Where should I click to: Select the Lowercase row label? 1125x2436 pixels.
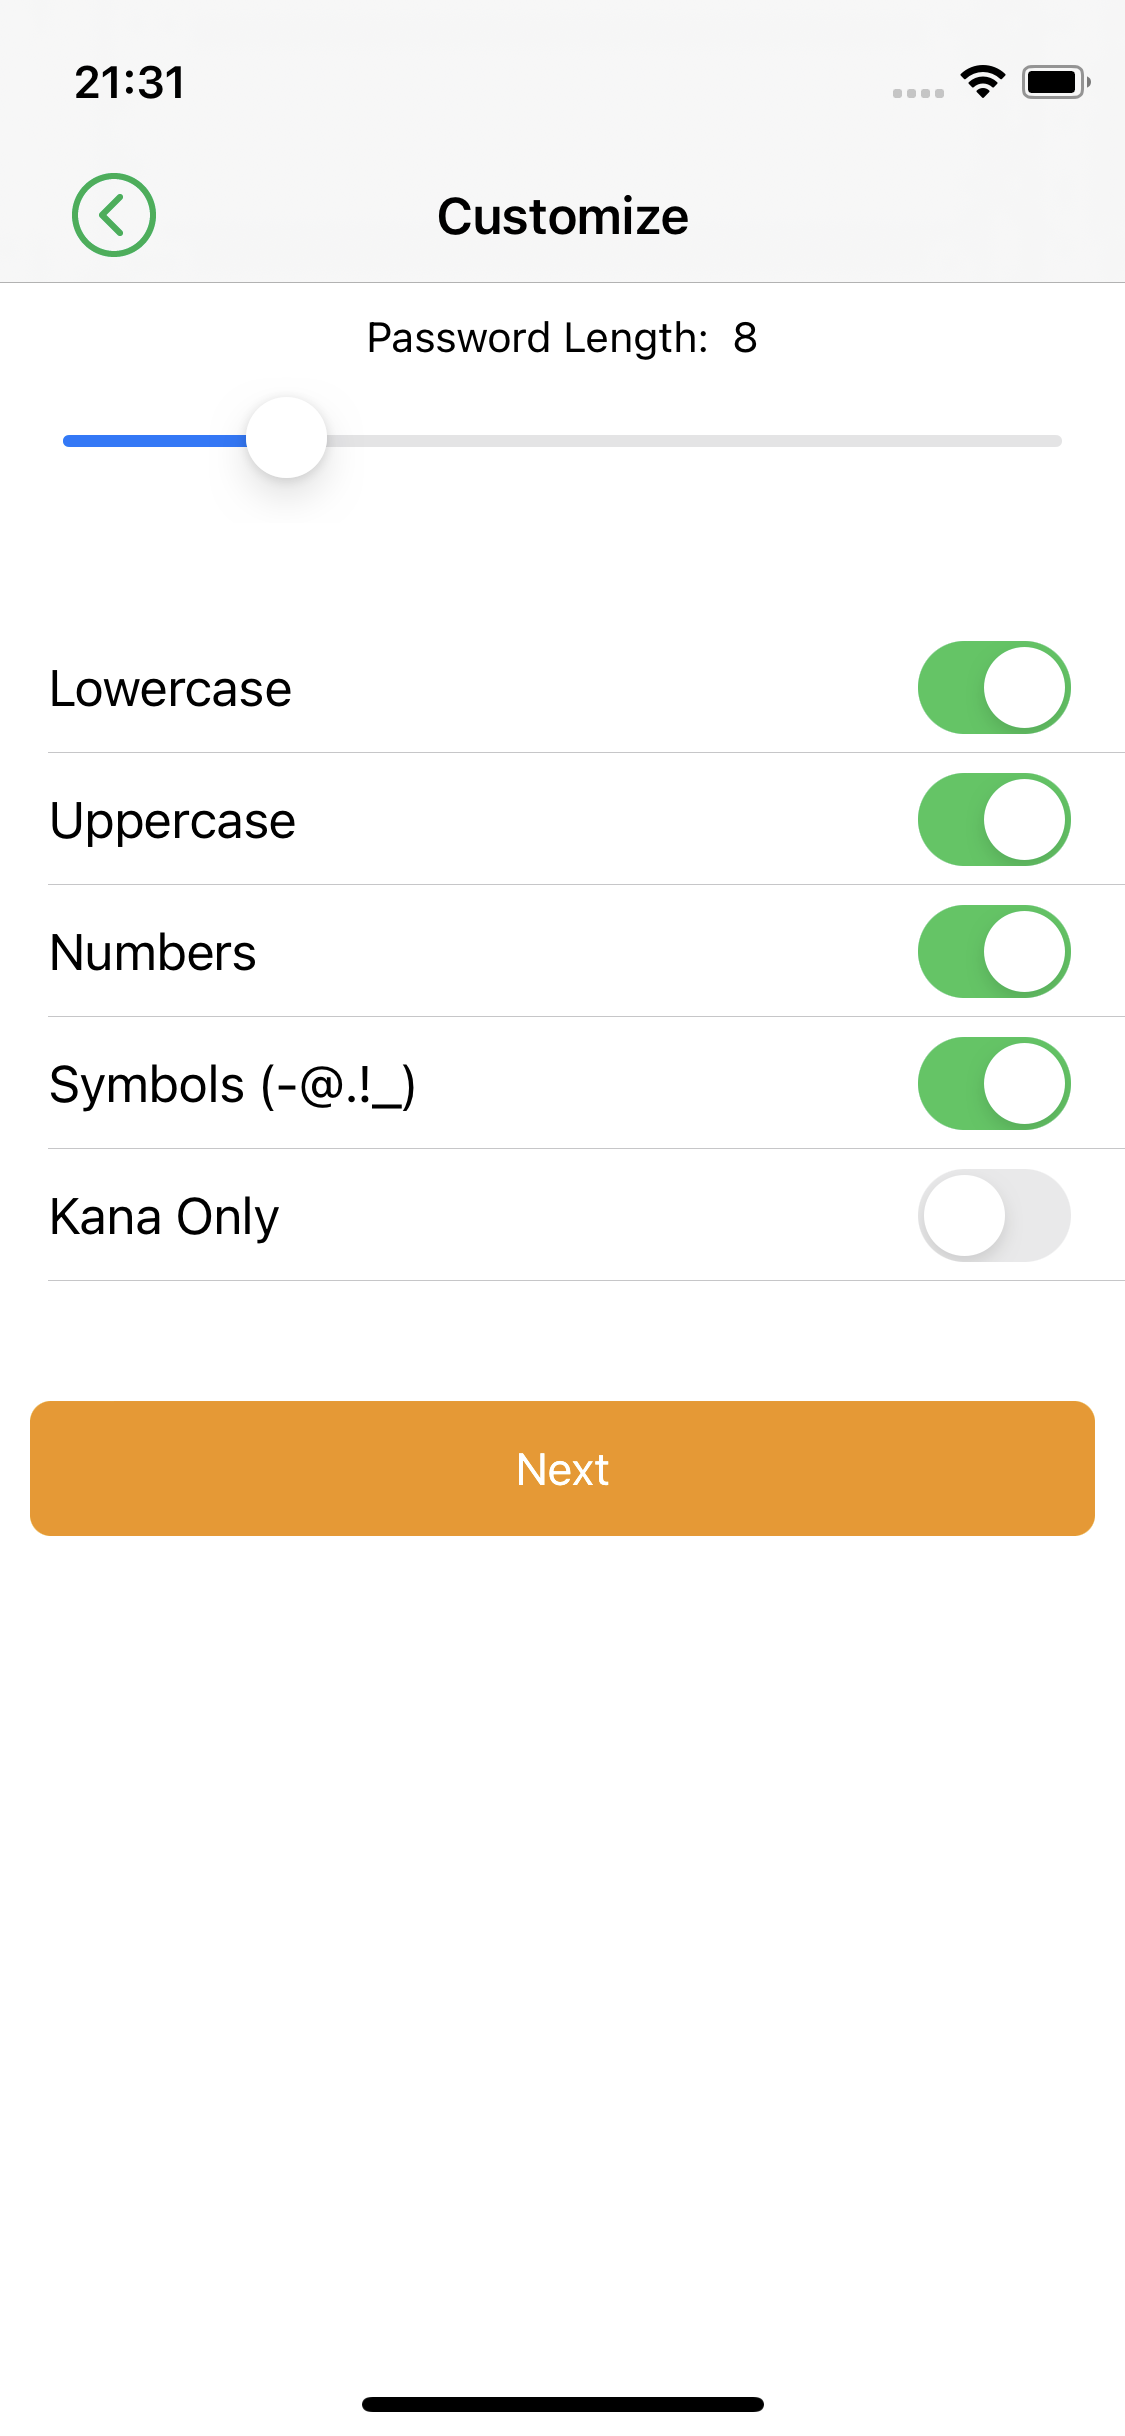pos(171,689)
